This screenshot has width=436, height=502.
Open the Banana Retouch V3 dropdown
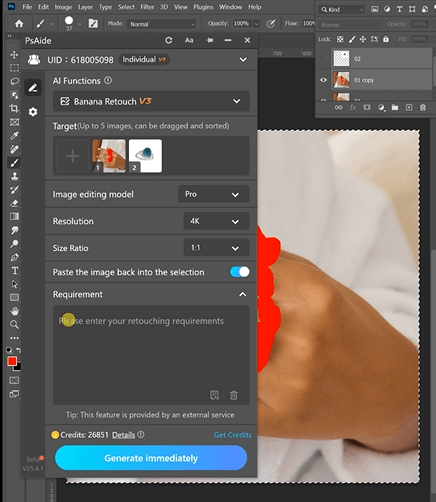pos(151,101)
